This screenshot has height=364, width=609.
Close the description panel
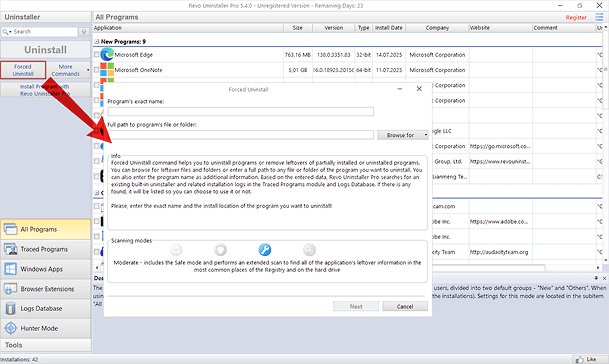[604, 278]
